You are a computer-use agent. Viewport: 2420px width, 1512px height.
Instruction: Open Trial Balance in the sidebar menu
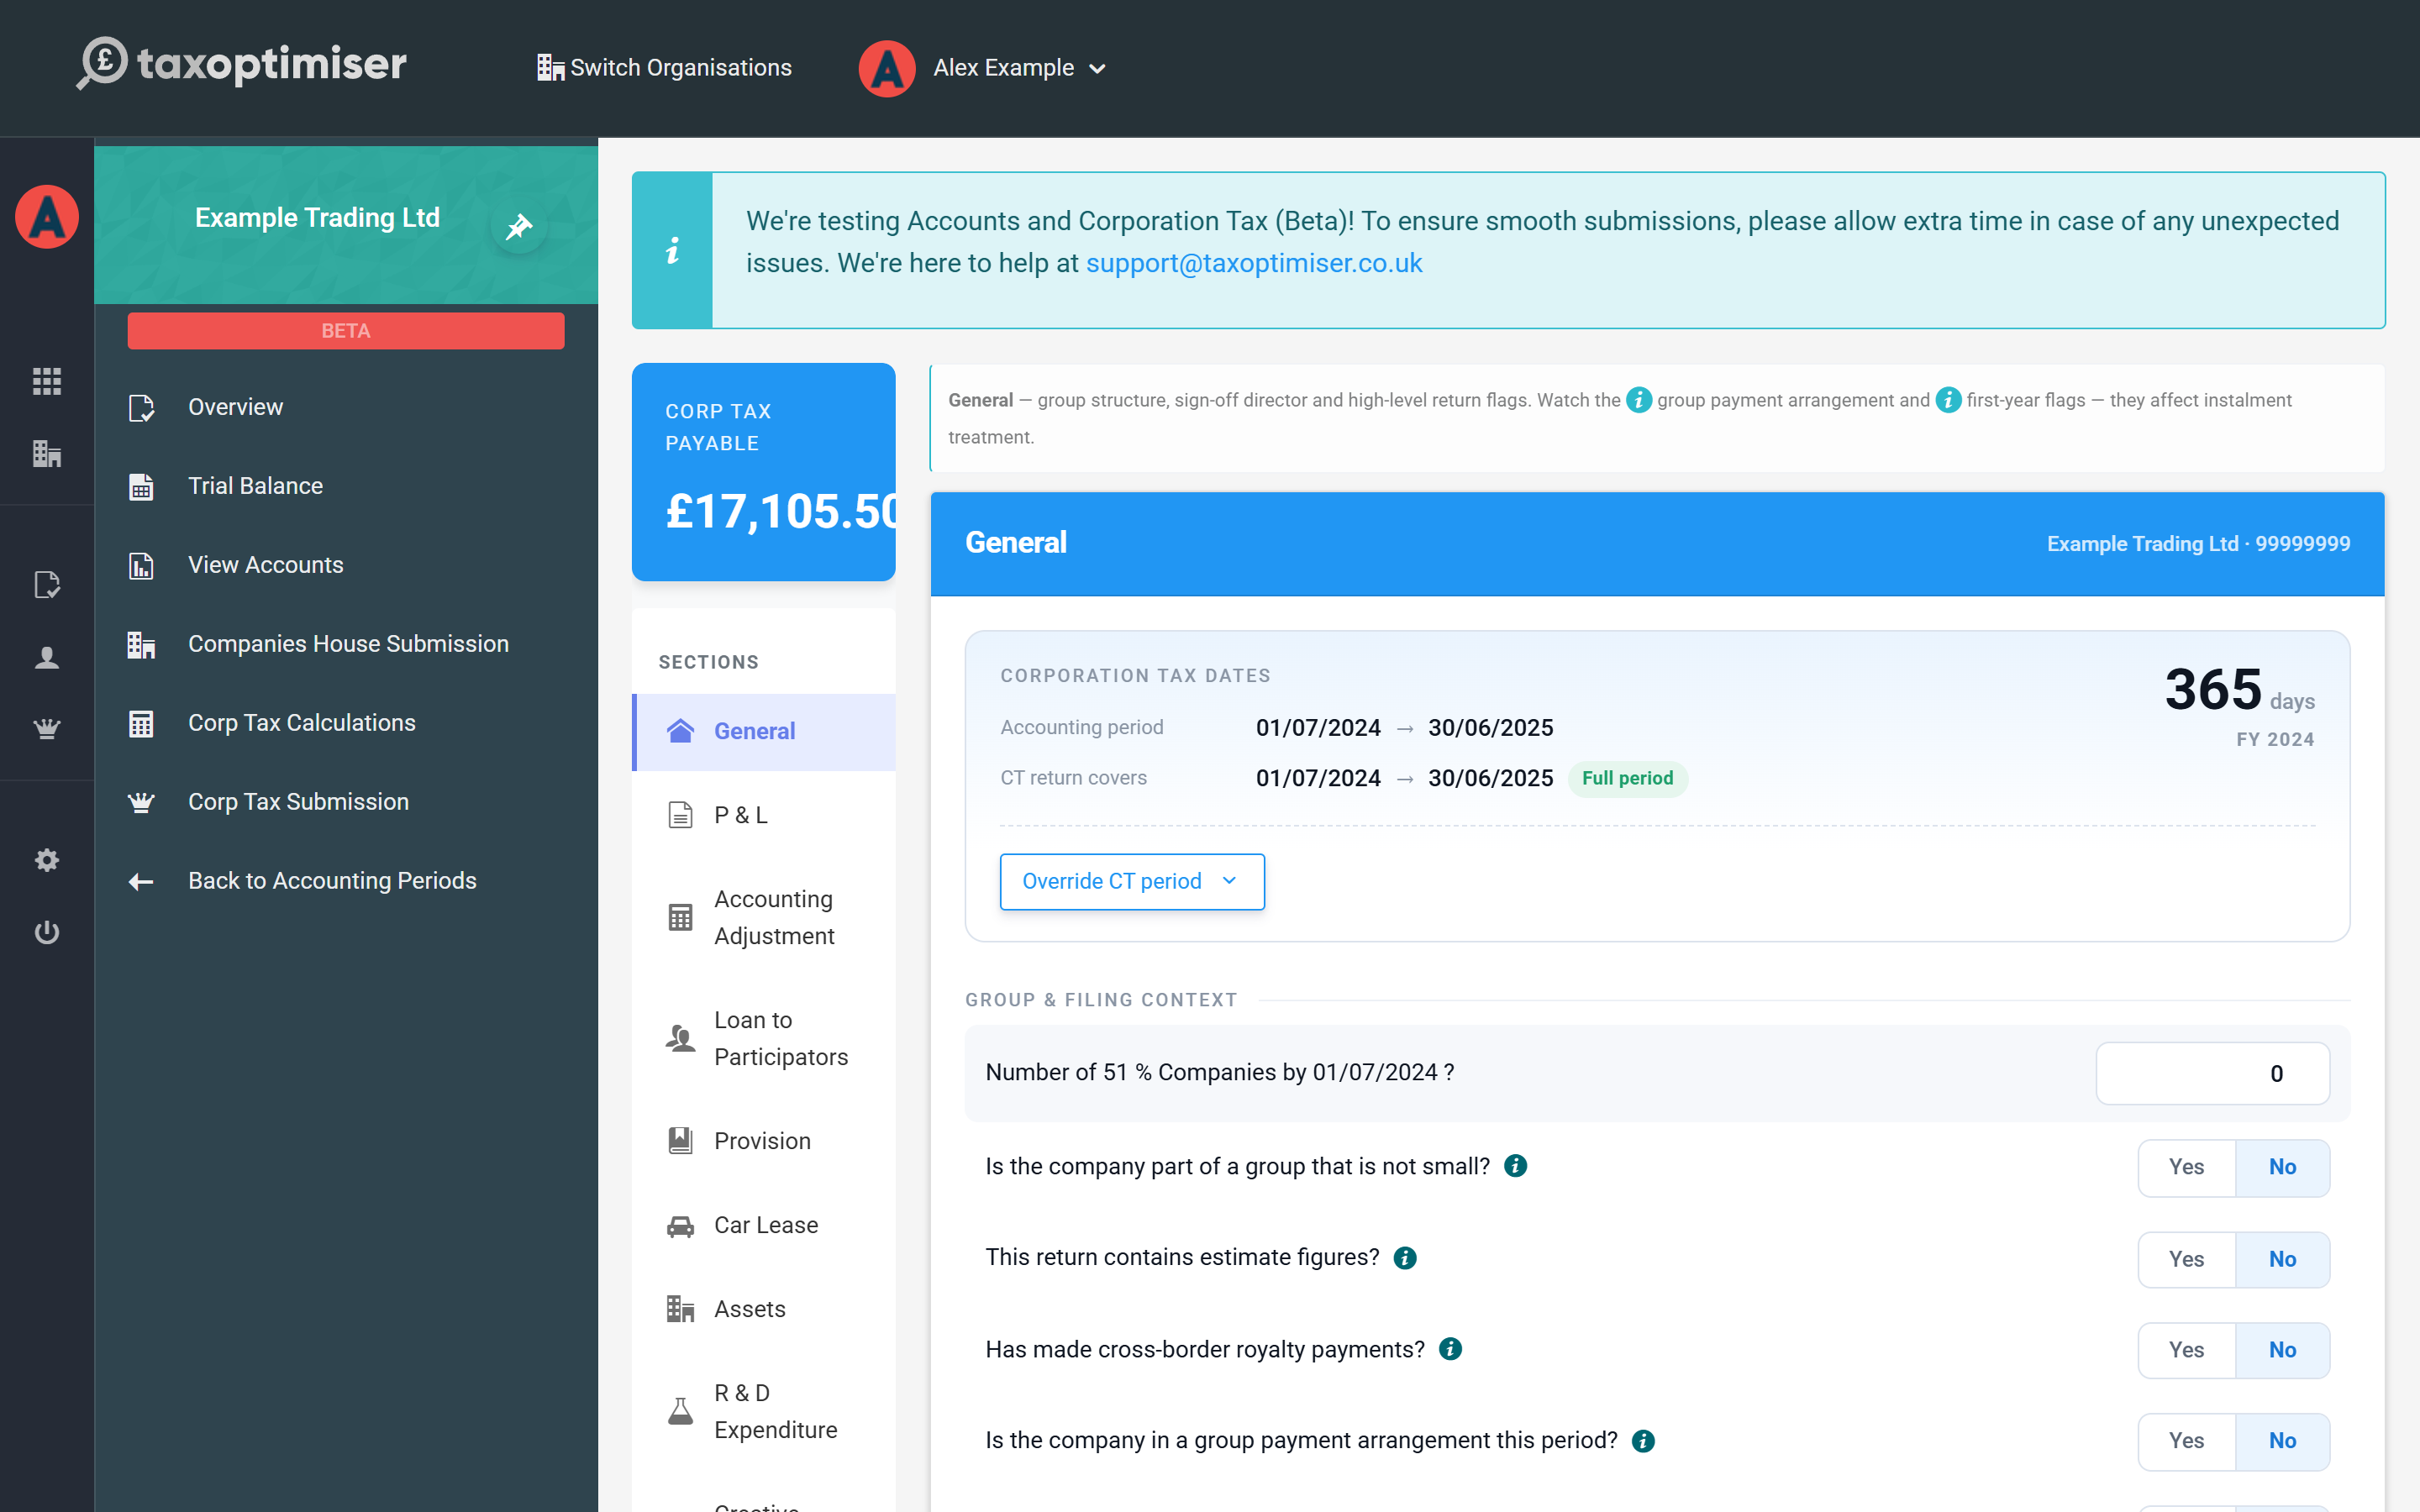[346, 486]
